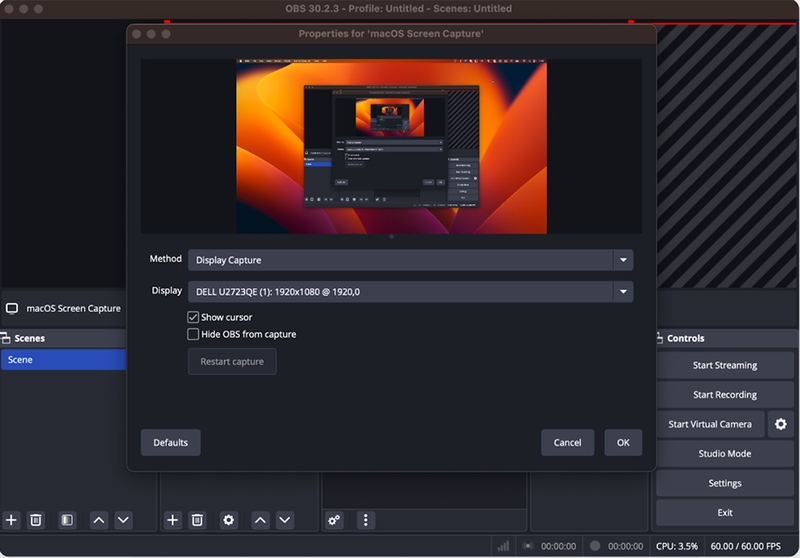Open the Display selection dropdown
Viewport: 800px width, 558px height.
(x=411, y=292)
